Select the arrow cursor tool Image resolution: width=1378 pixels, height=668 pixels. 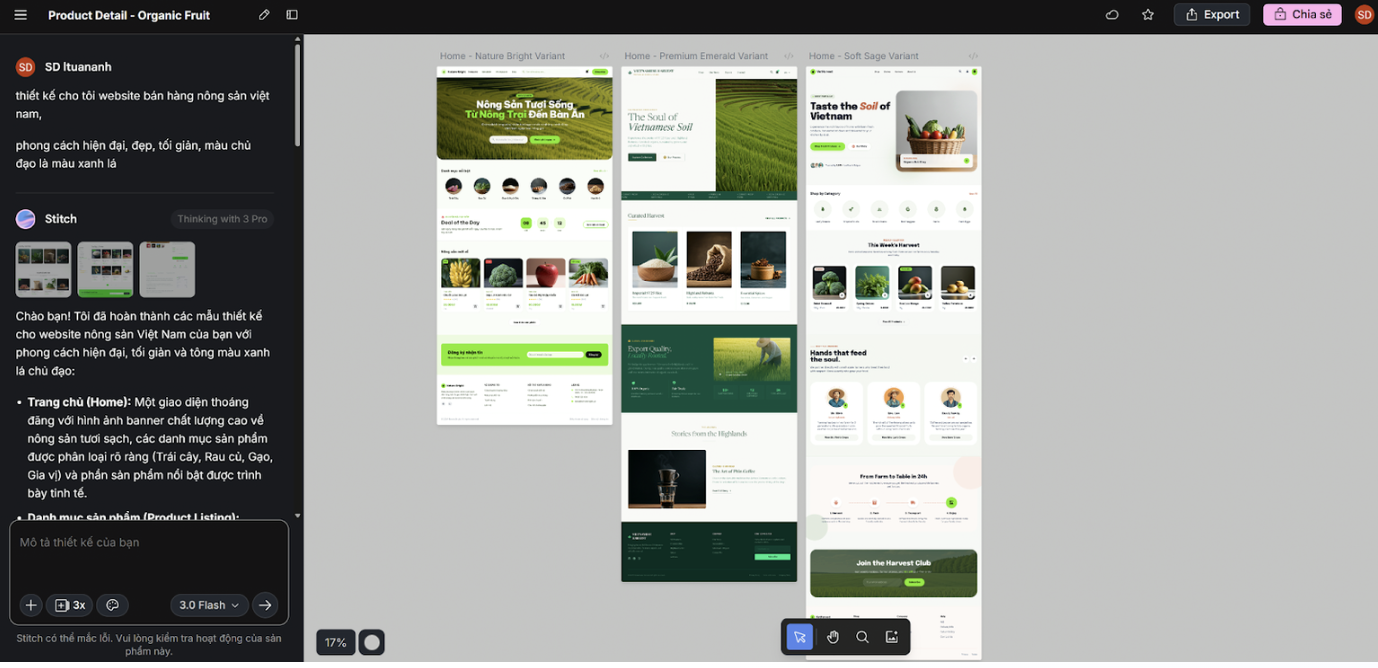pos(799,637)
